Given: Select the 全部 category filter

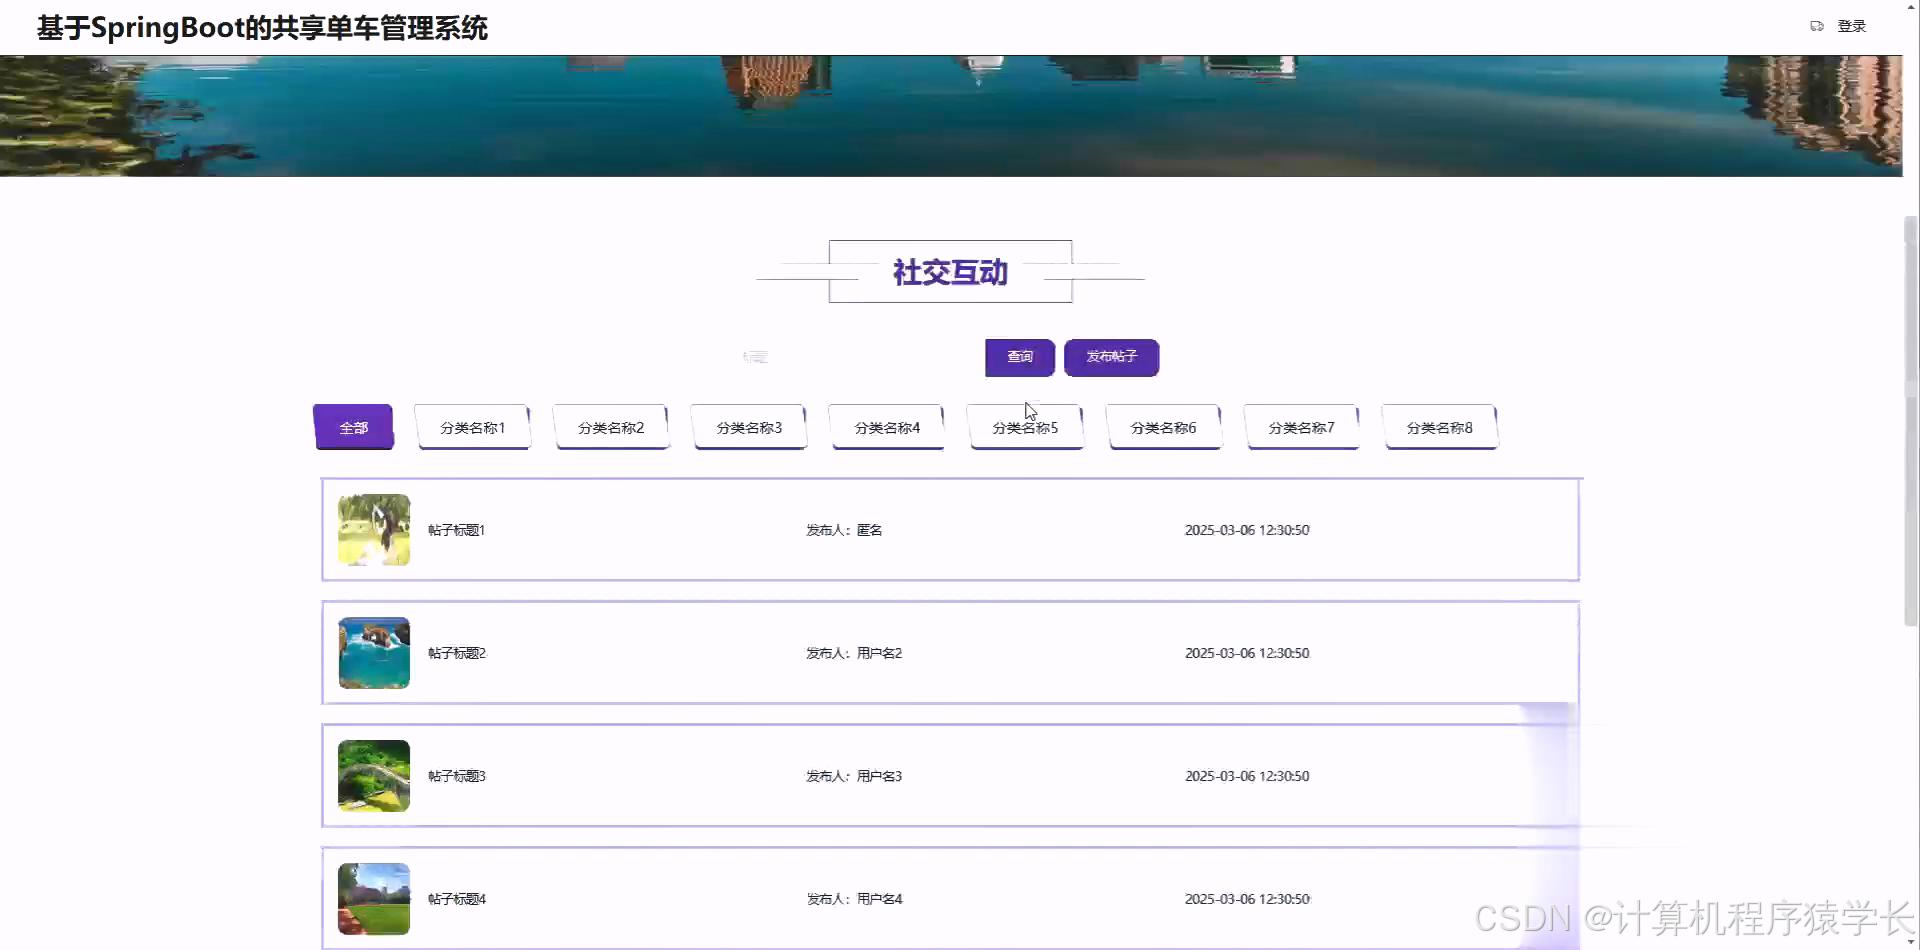Looking at the screenshot, I should [x=353, y=426].
